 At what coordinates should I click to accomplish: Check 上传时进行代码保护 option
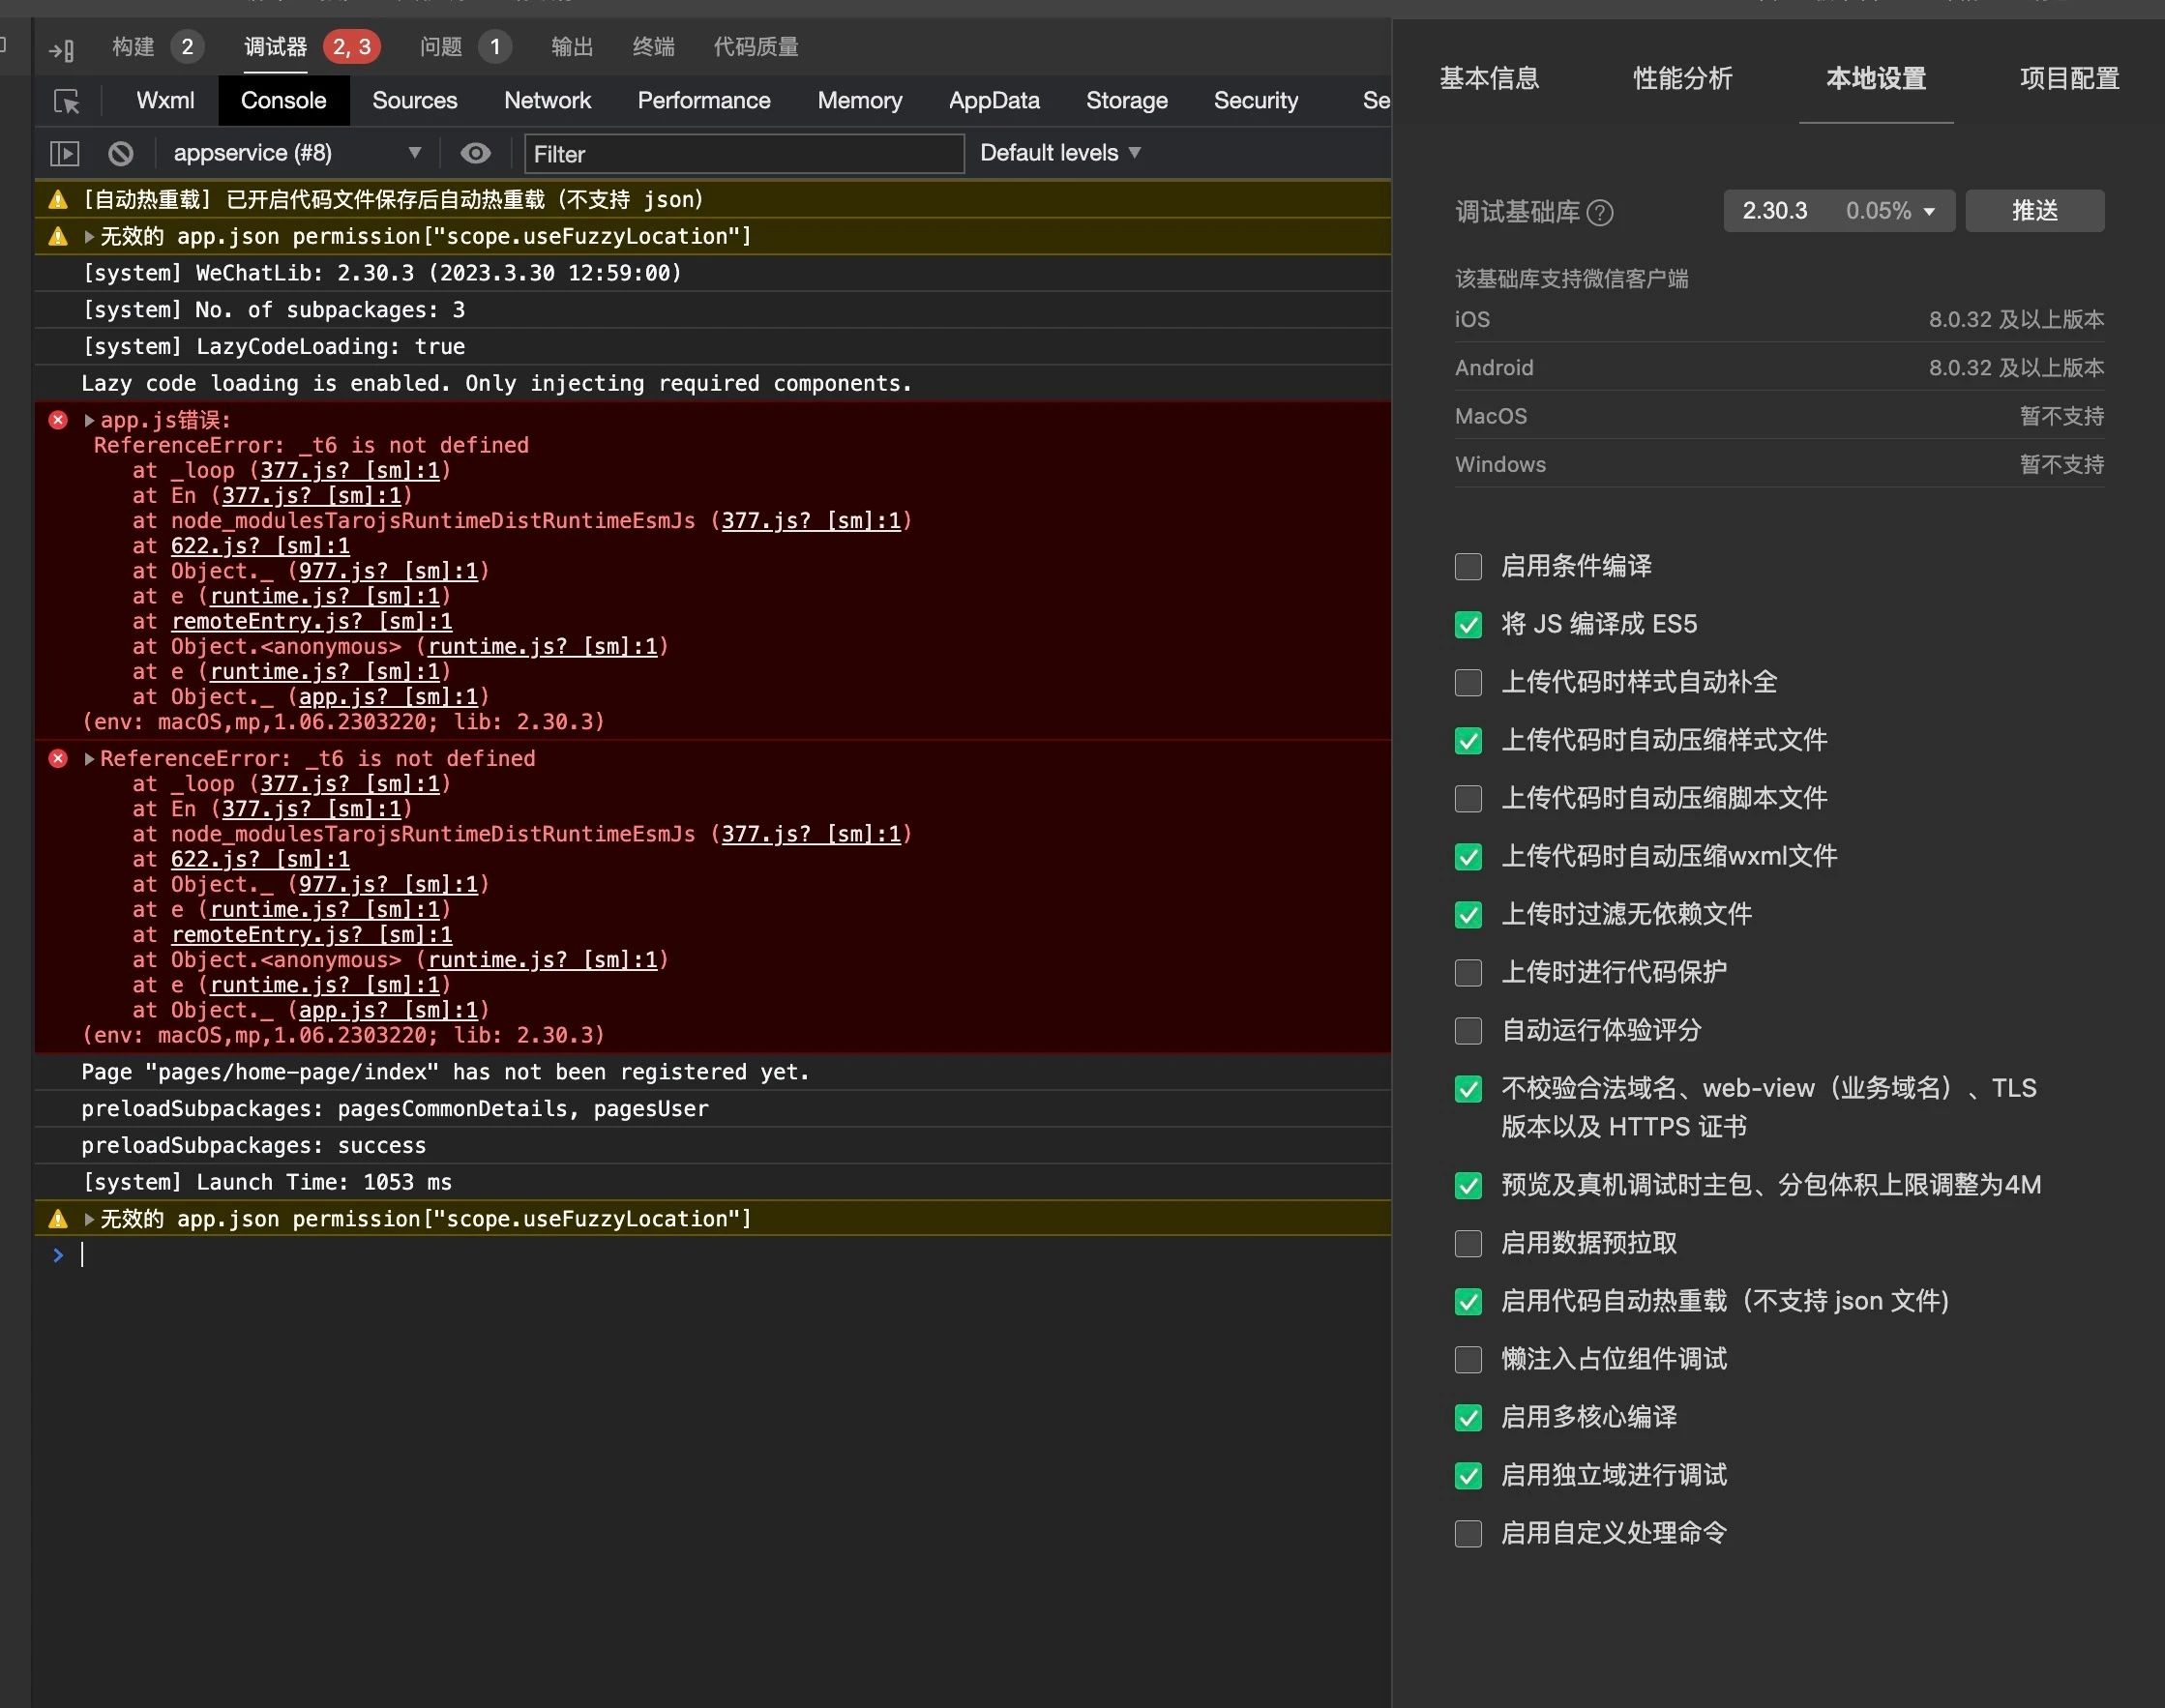1468,973
